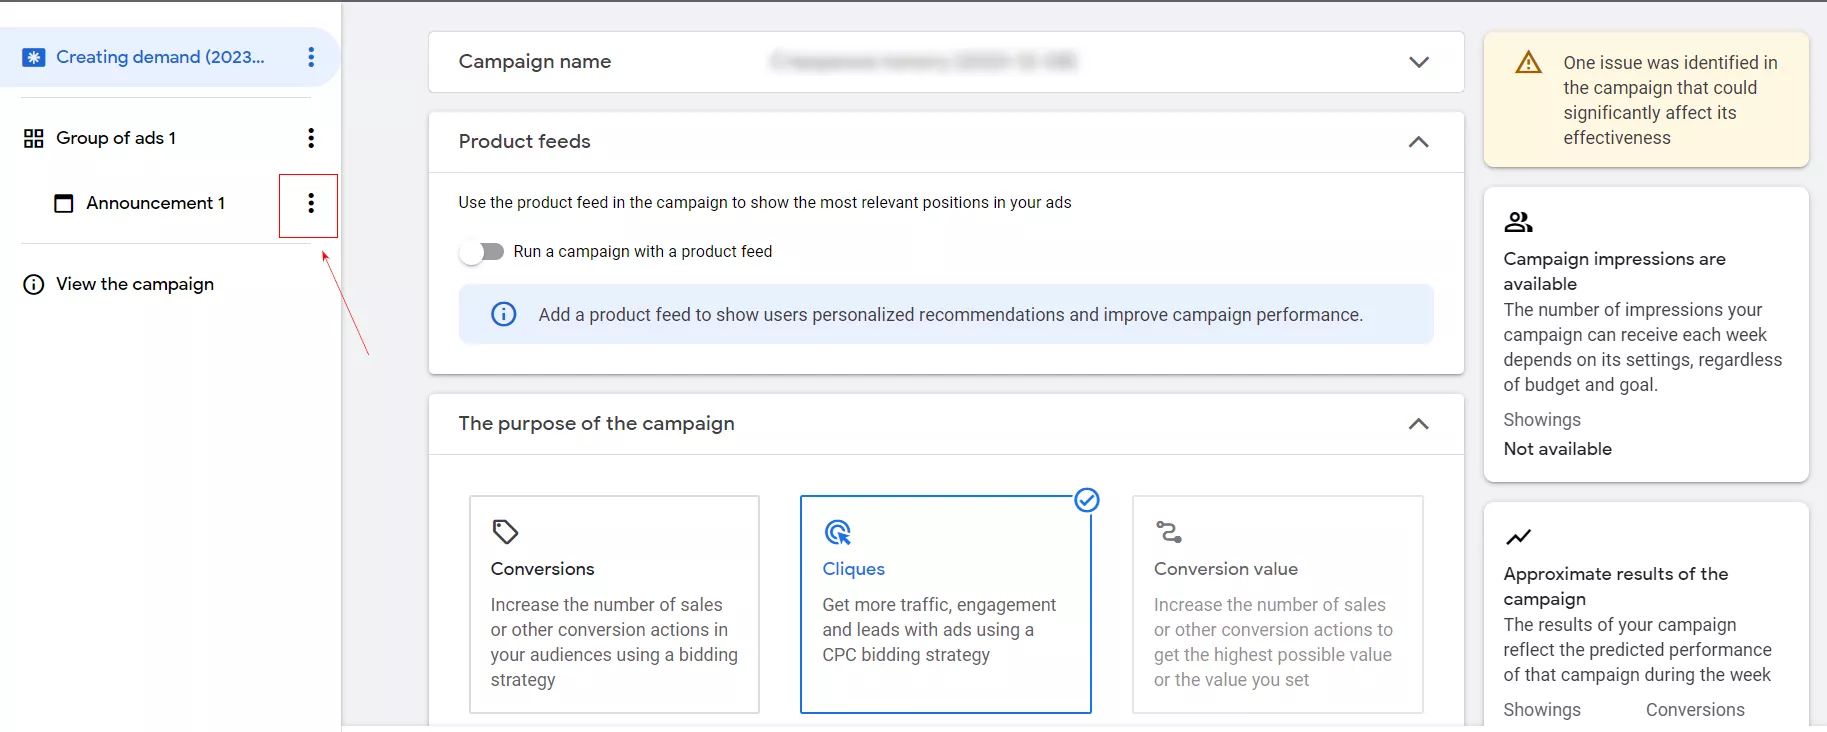Viewport: 1827px width, 732px height.
Task: Open View the campaign link
Action: 135,284
